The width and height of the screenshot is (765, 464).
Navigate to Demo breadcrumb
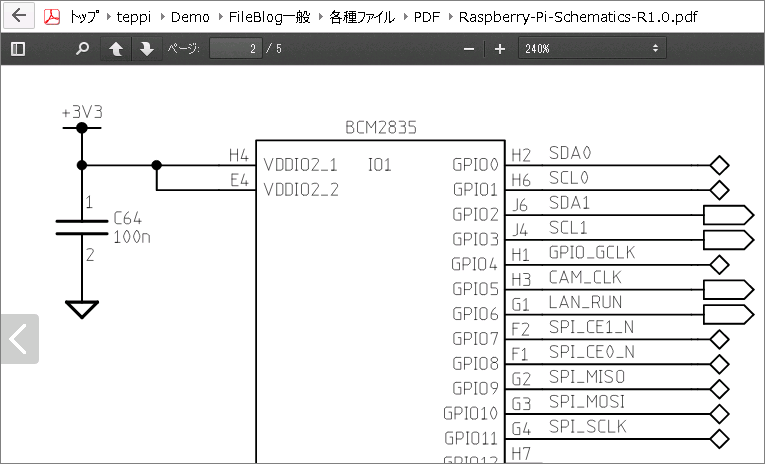click(190, 17)
